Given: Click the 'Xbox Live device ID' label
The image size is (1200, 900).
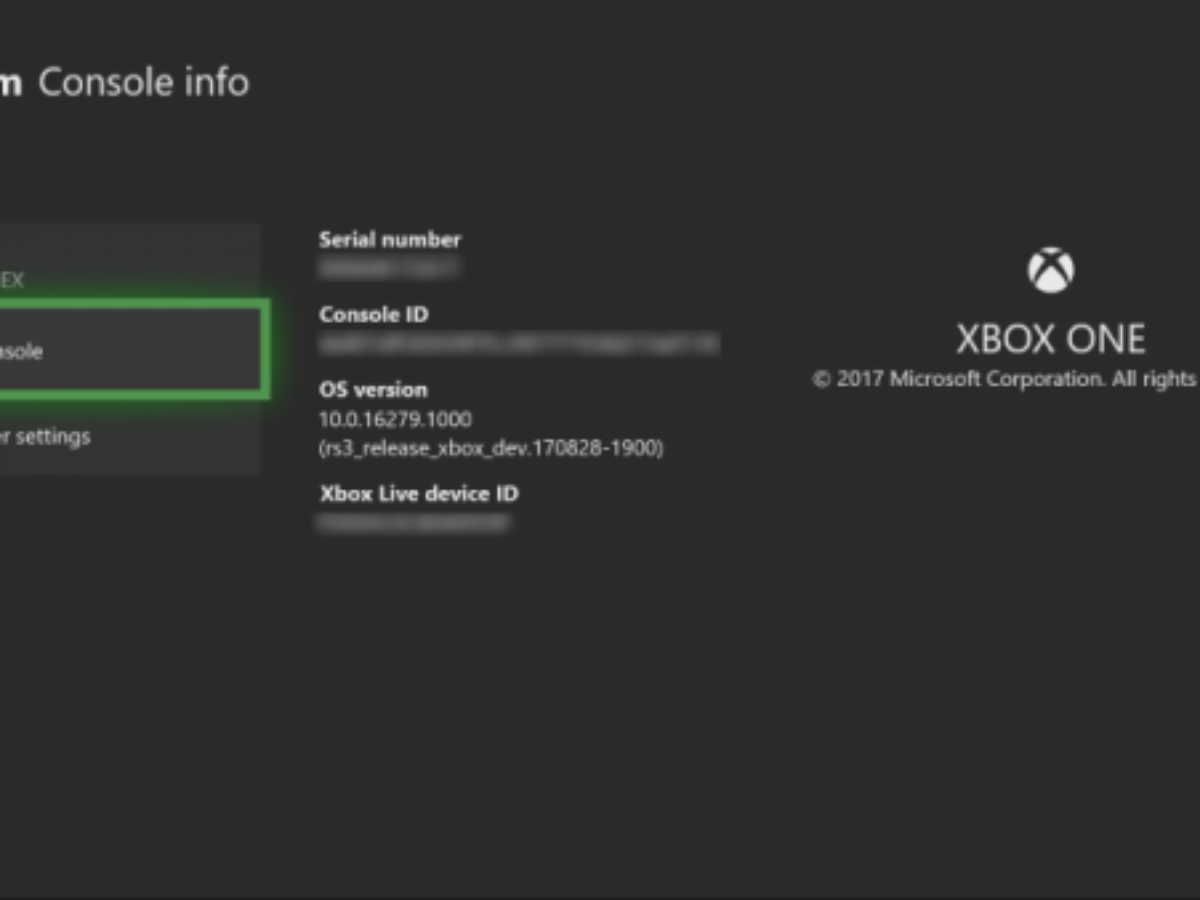Looking at the screenshot, I should (419, 494).
